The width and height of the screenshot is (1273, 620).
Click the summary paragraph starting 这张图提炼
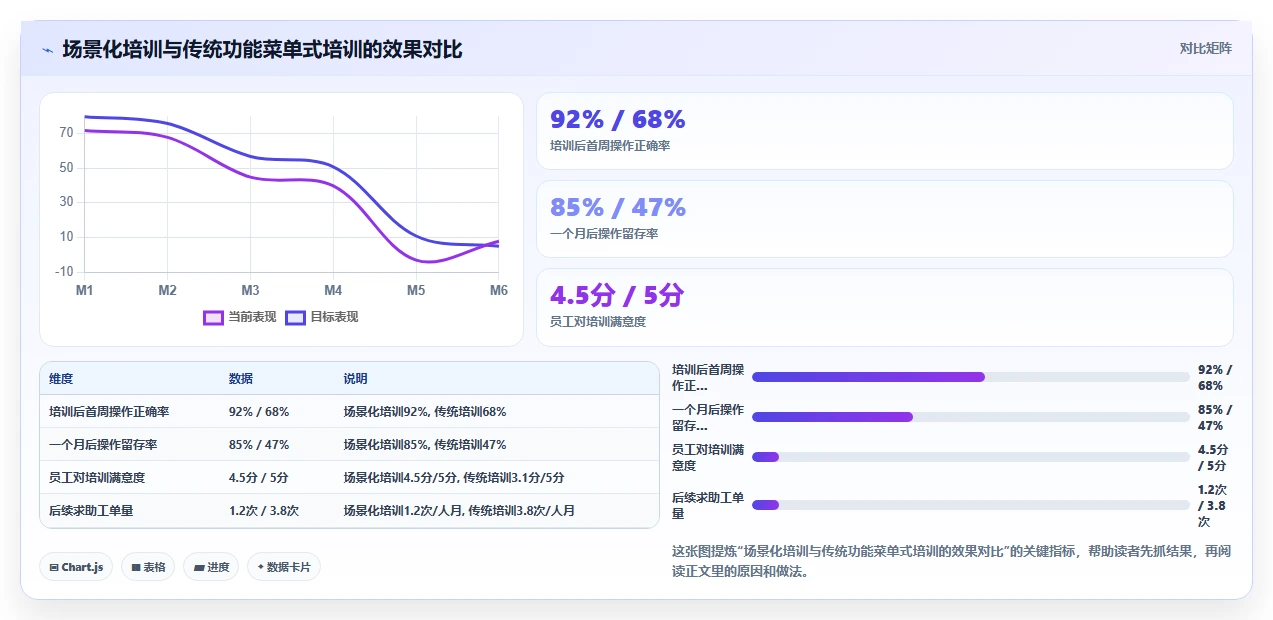[951, 561]
